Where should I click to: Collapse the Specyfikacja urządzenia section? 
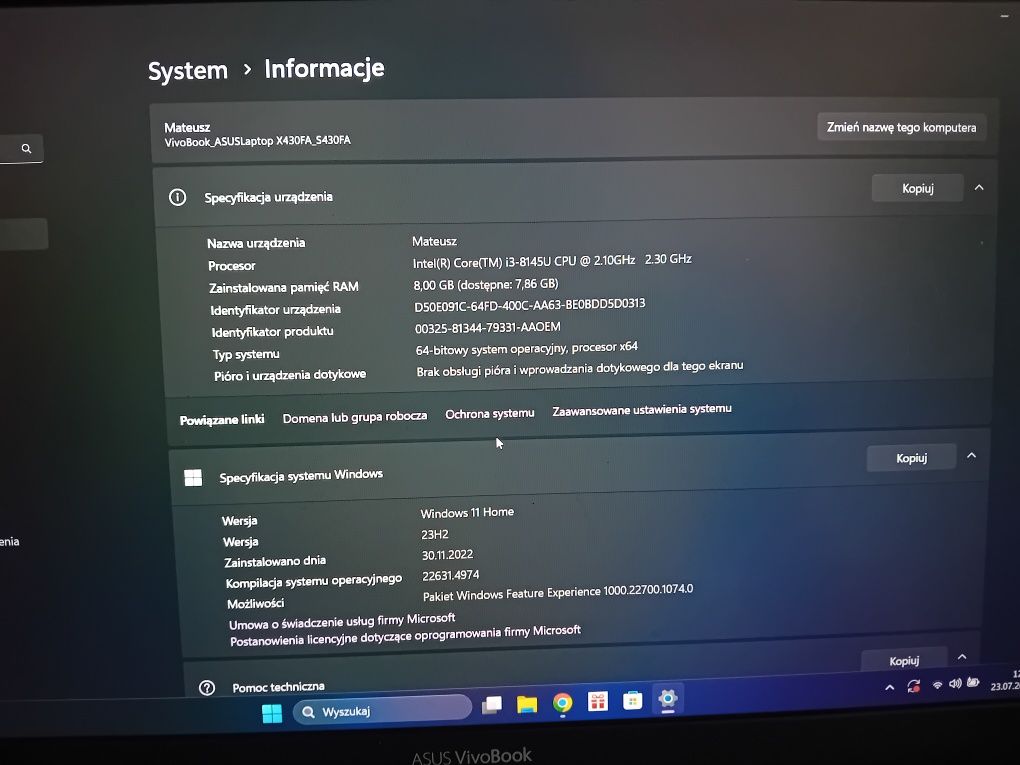(979, 187)
